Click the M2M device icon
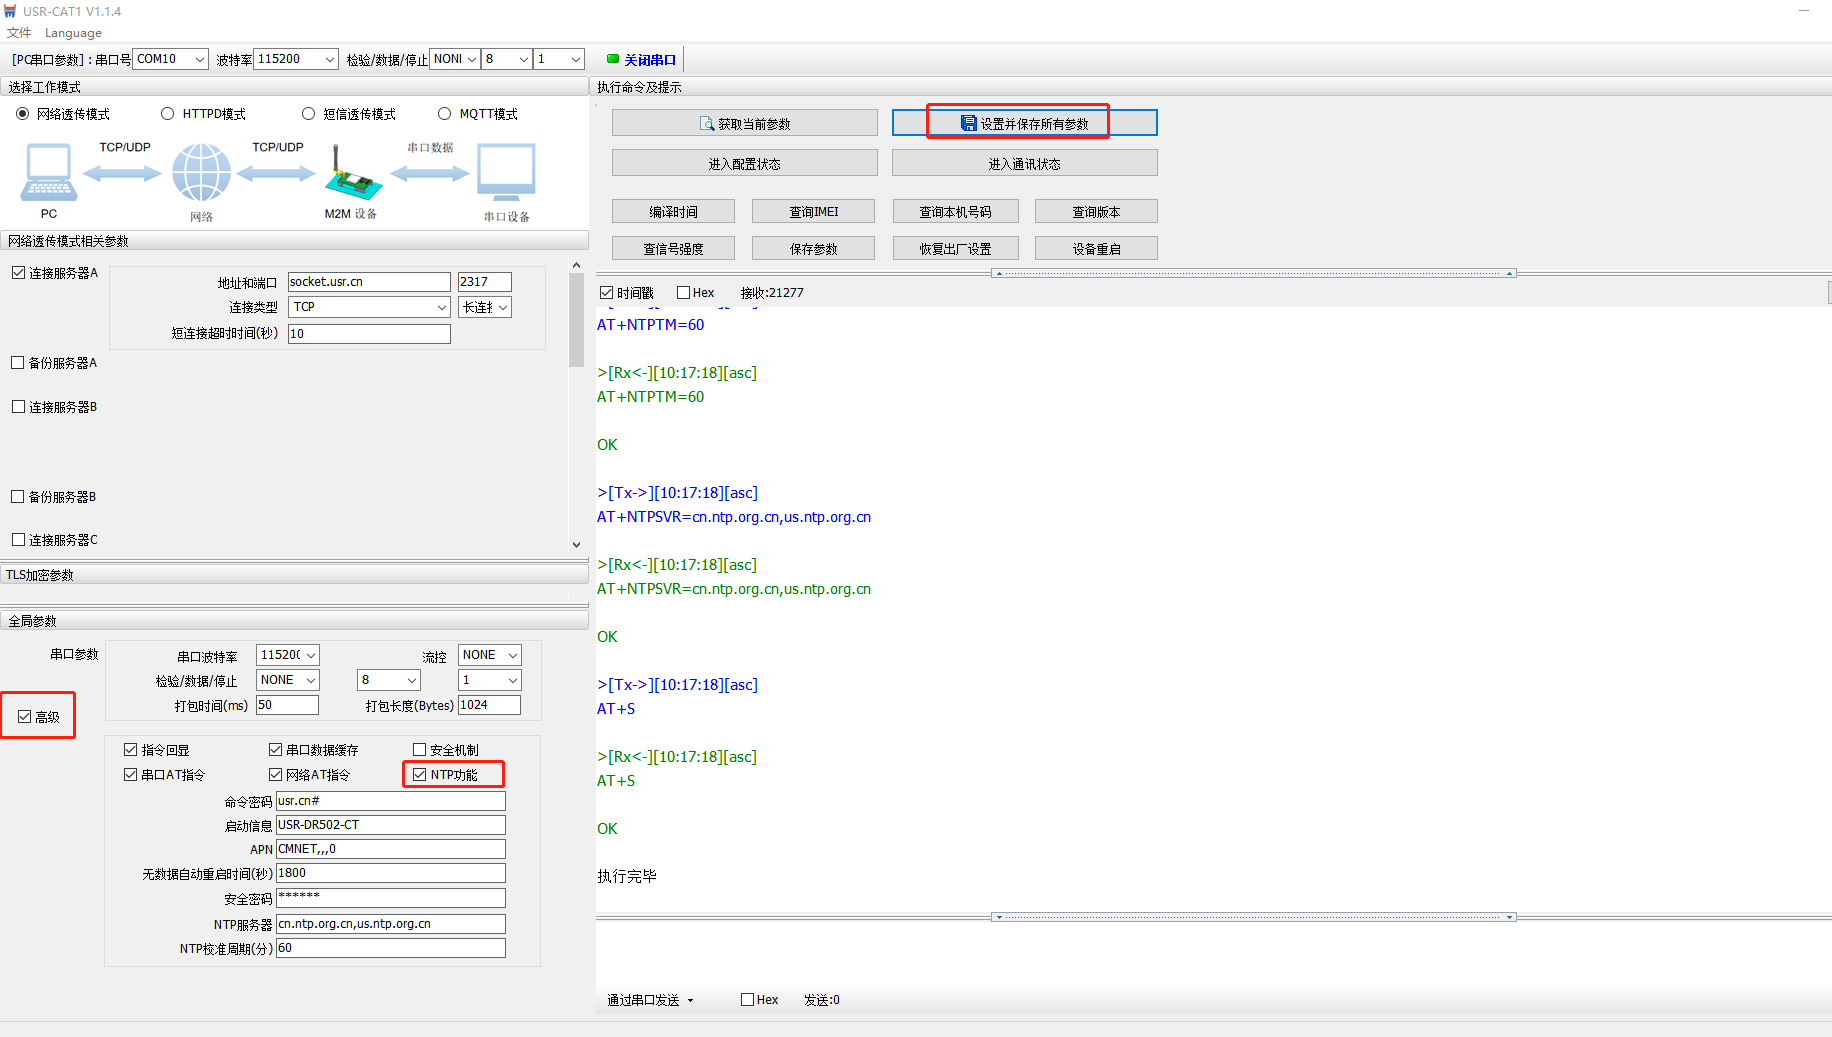This screenshot has width=1832, height=1037. pyautogui.click(x=351, y=176)
